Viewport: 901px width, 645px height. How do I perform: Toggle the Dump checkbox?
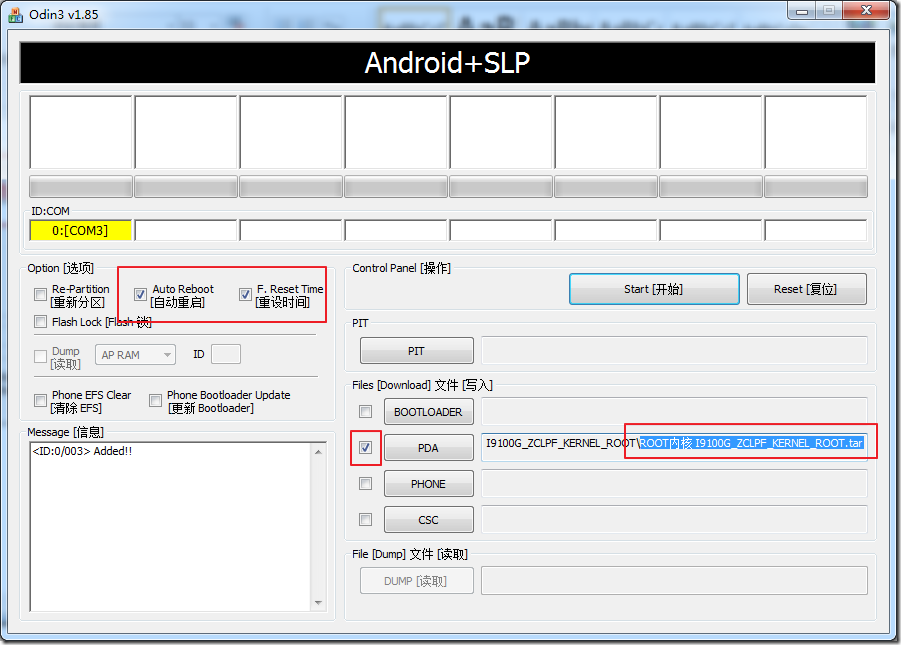point(40,356)
